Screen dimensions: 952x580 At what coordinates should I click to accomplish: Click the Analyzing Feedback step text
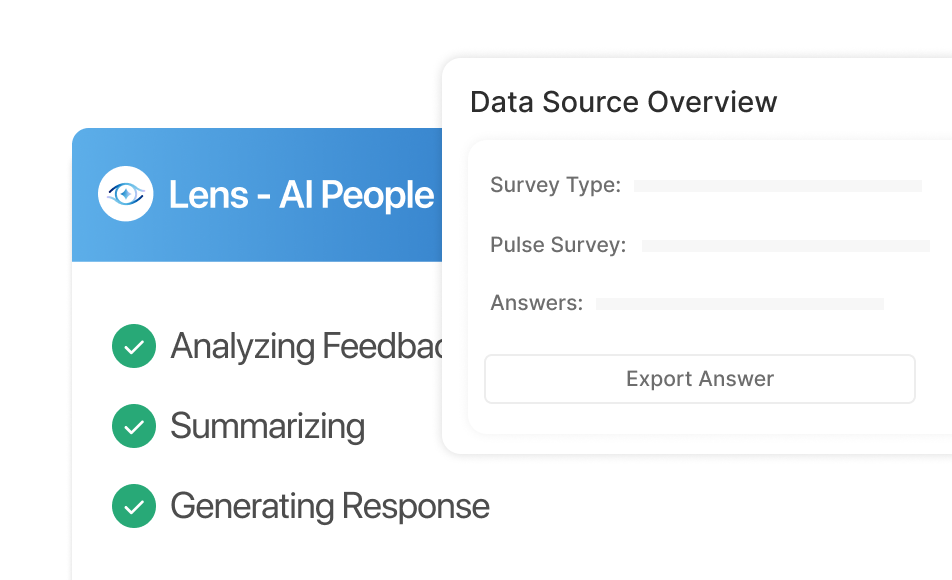pyautogui.click(x=307, y=347)
